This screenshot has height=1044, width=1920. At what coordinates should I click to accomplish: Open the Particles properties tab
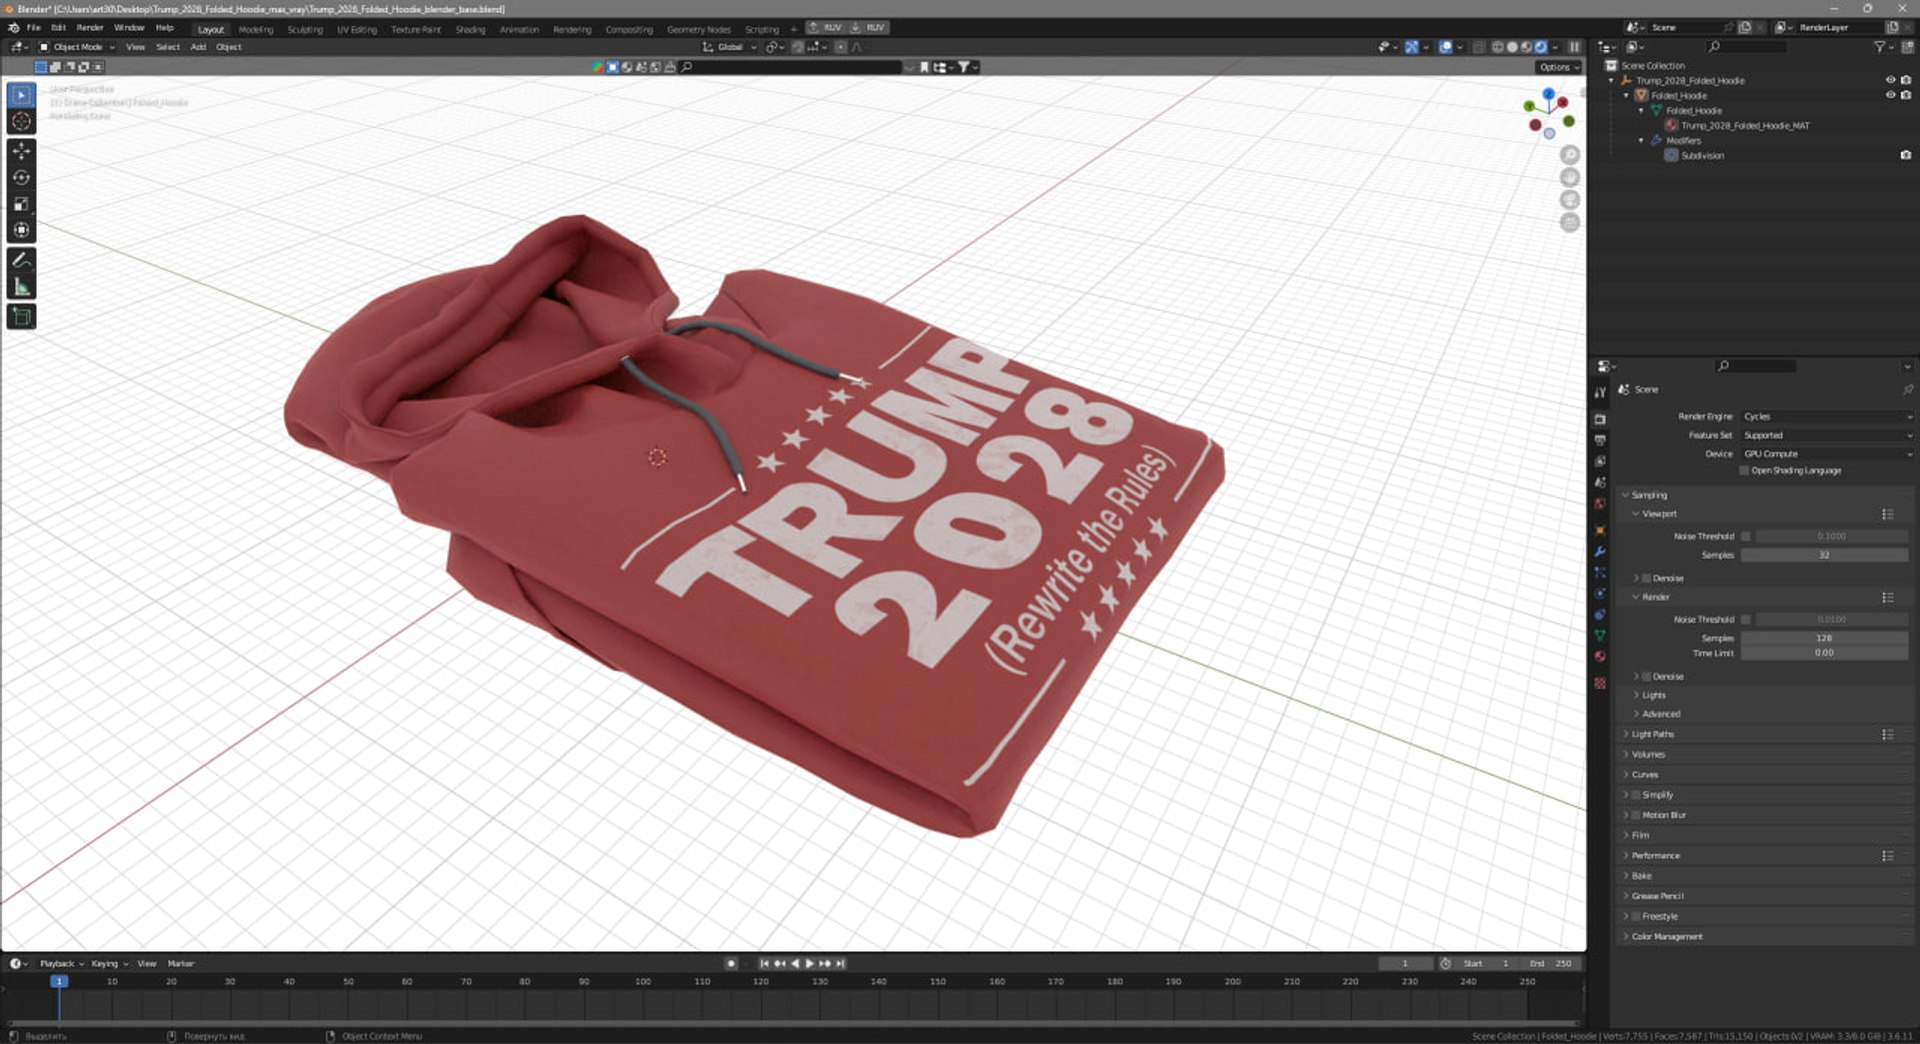coord(1600,572)
